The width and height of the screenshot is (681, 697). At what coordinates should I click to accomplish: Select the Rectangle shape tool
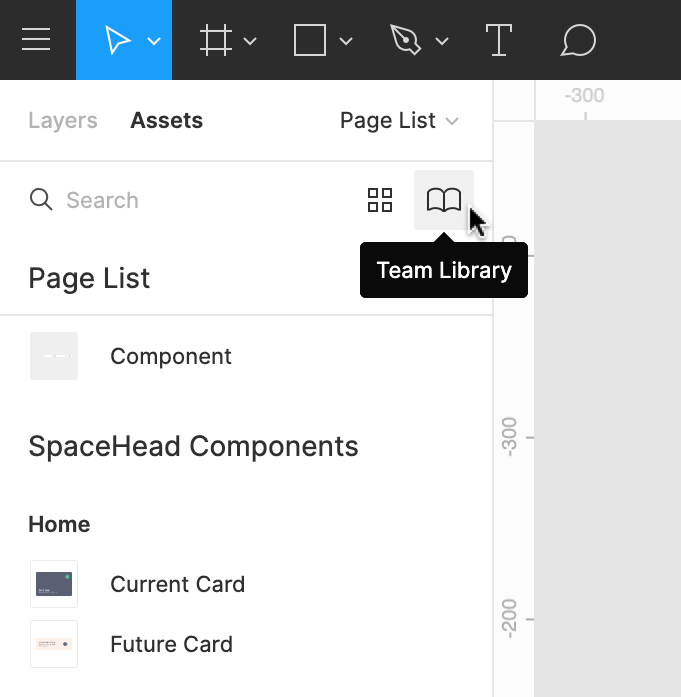click(310, 40)
